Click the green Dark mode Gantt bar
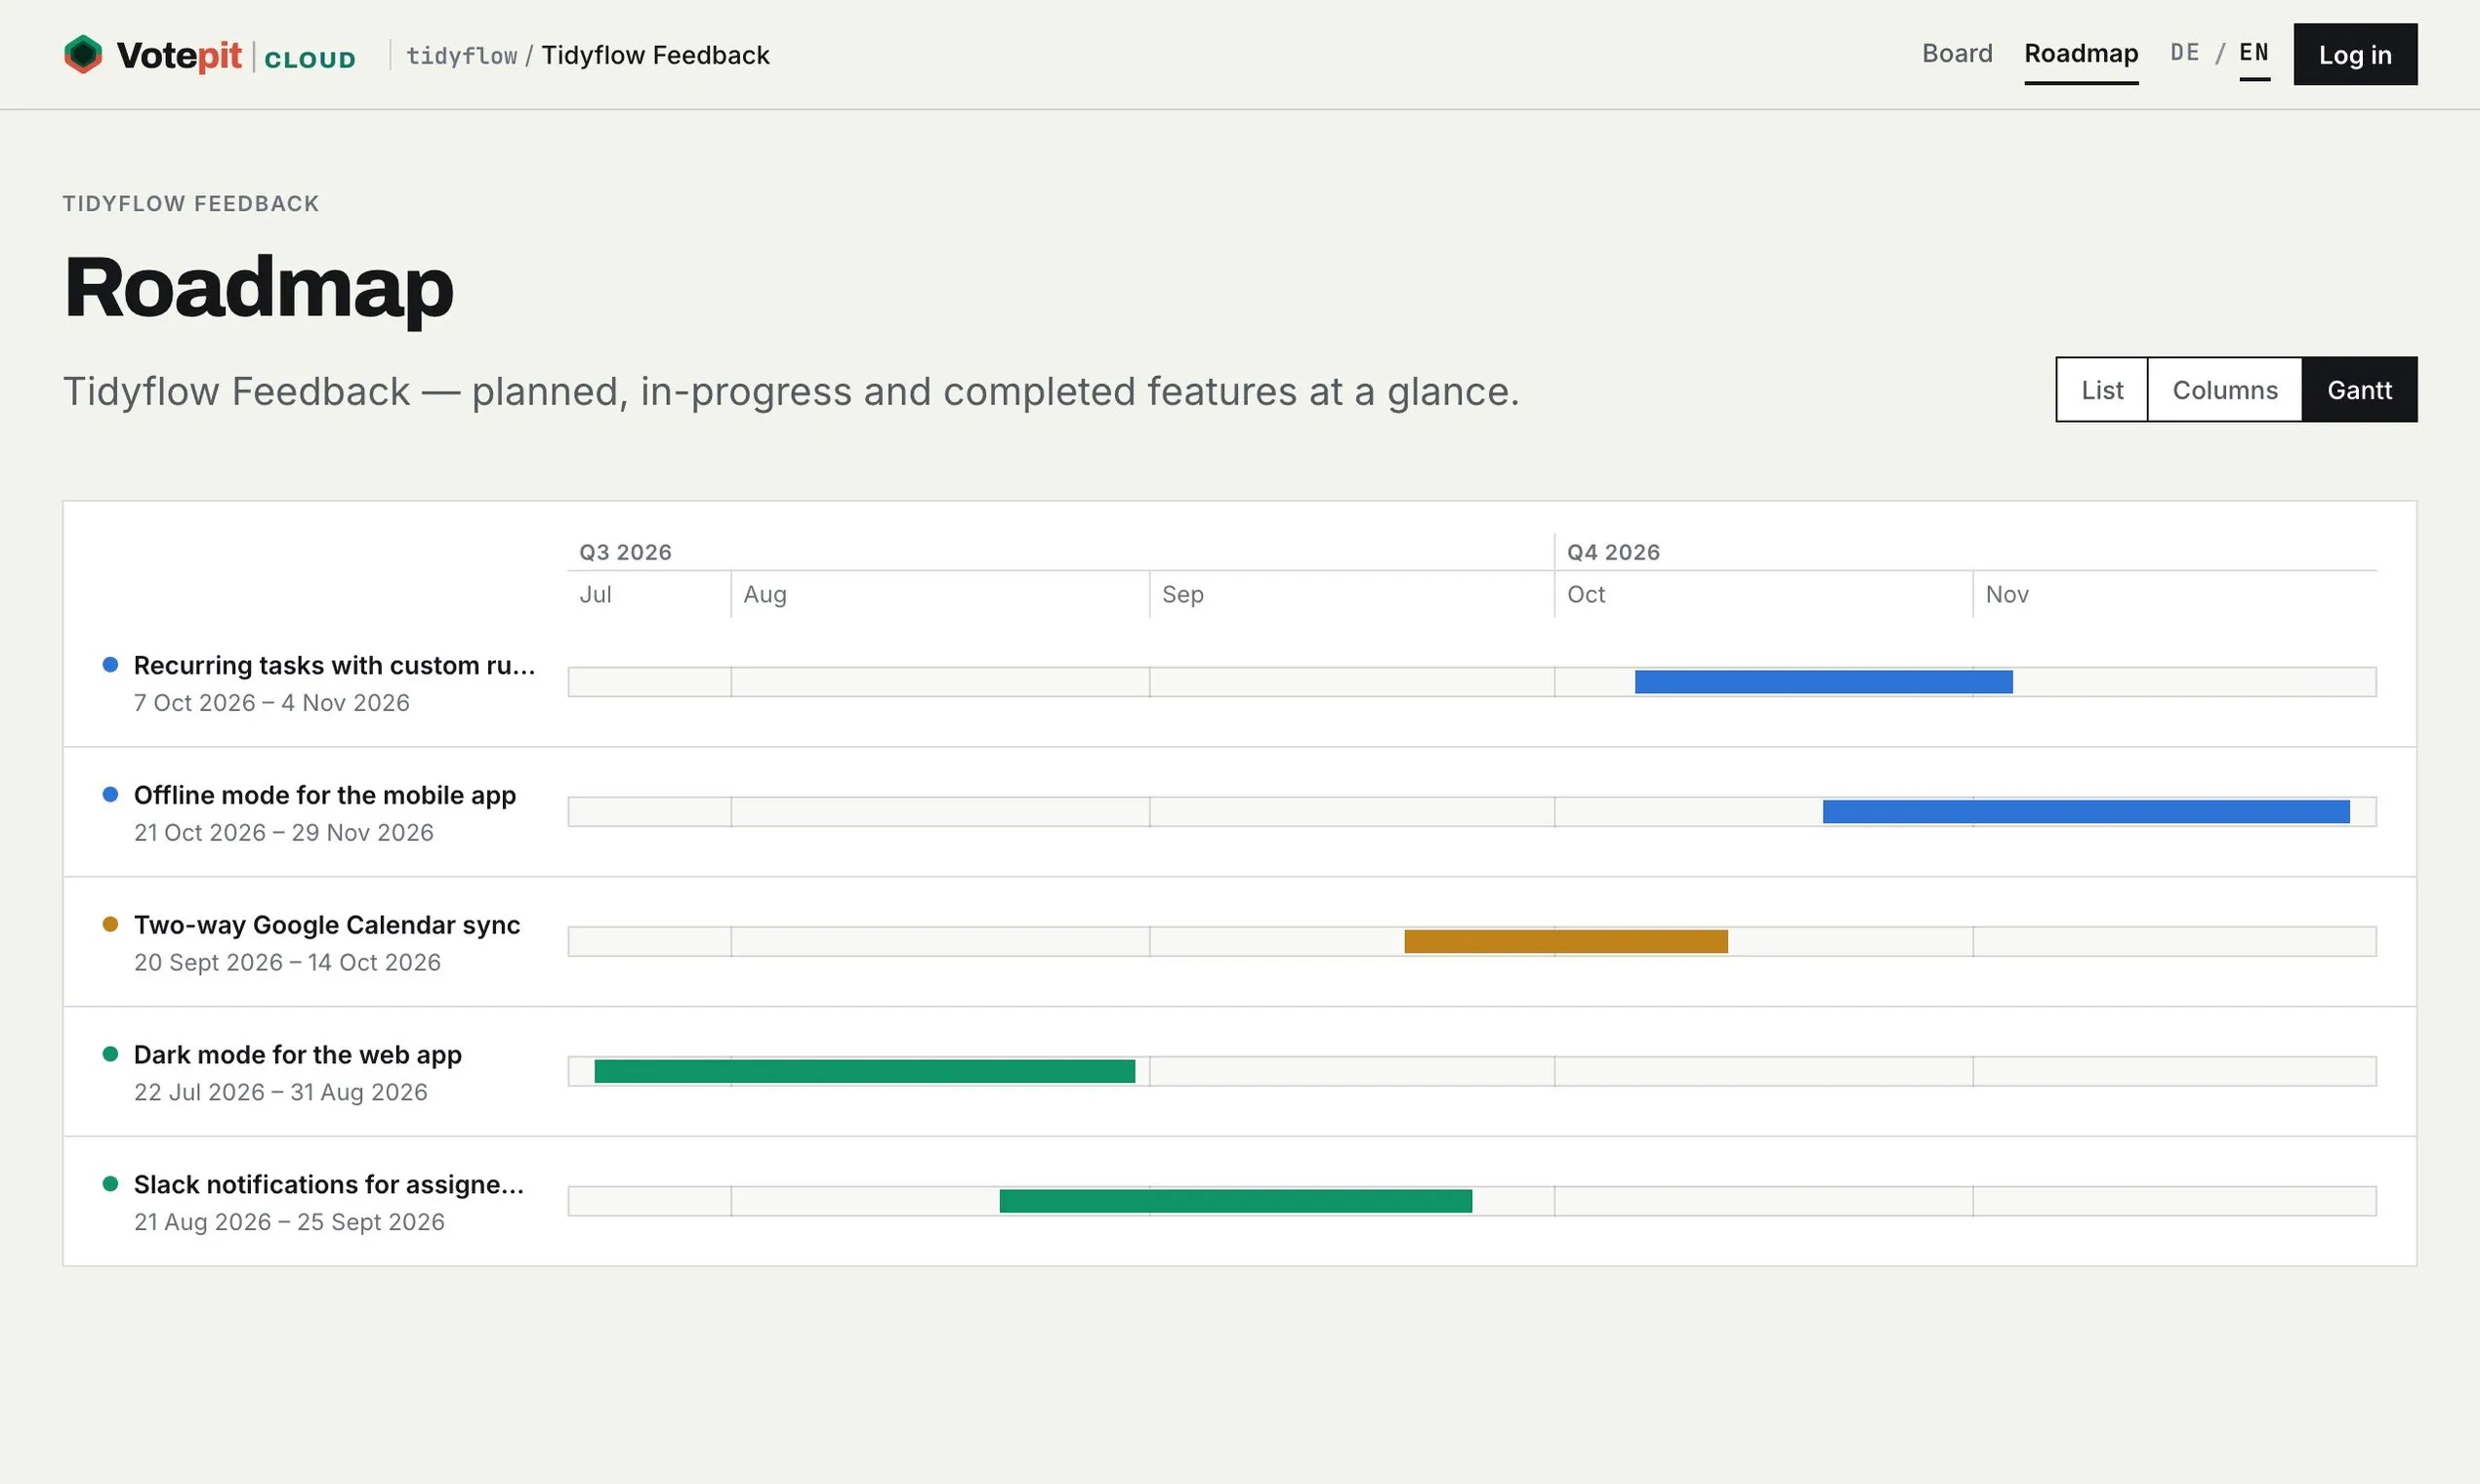Screen dimensions: 2480x1484 coord(864,1072)
